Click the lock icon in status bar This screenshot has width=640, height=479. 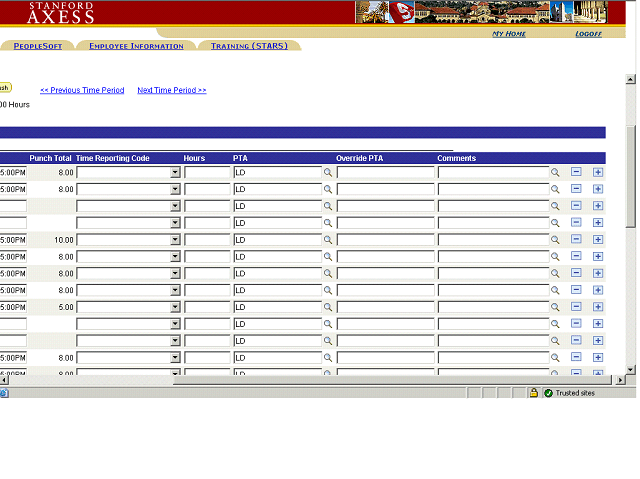click(534, 393)
